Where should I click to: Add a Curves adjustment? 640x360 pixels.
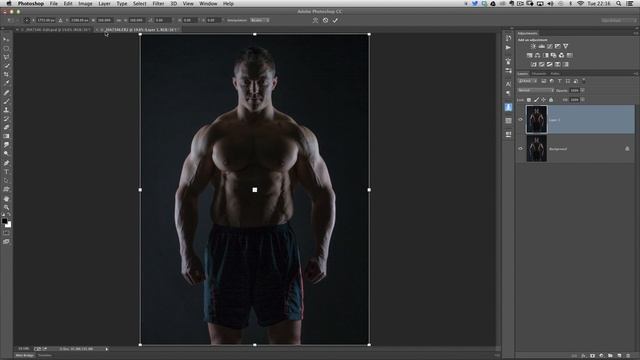[549, 47]
